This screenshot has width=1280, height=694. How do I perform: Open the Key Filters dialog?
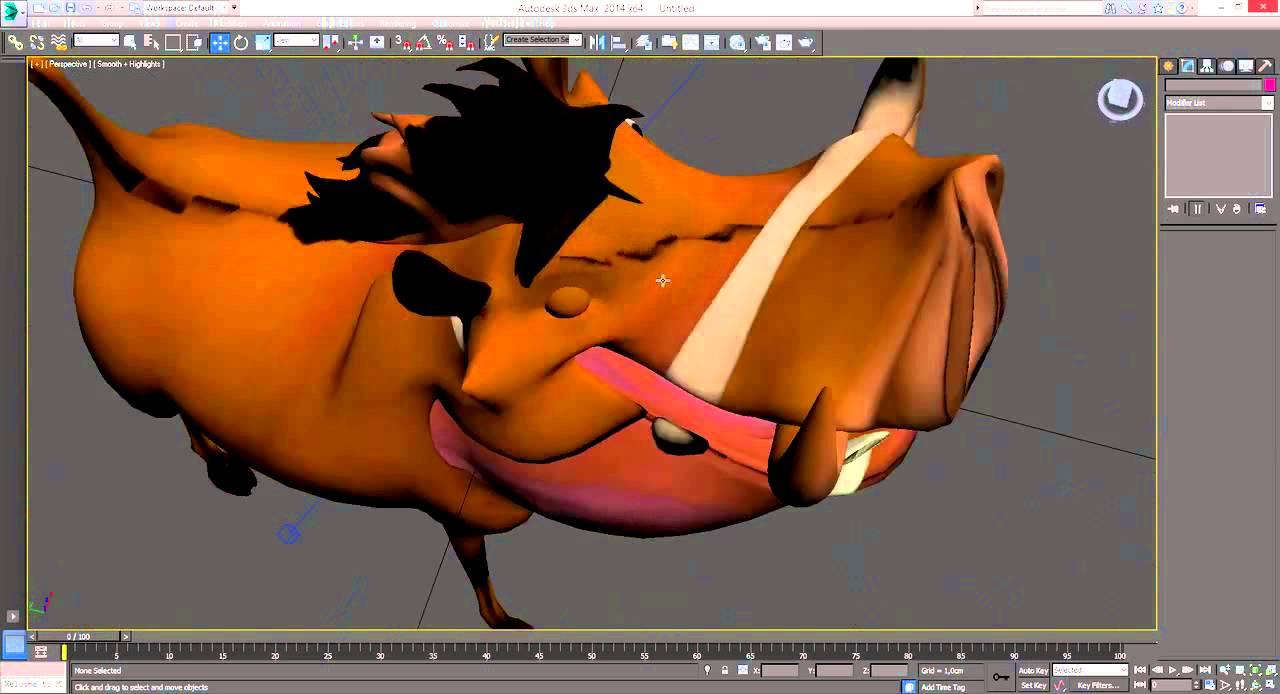pos(1098,685)
